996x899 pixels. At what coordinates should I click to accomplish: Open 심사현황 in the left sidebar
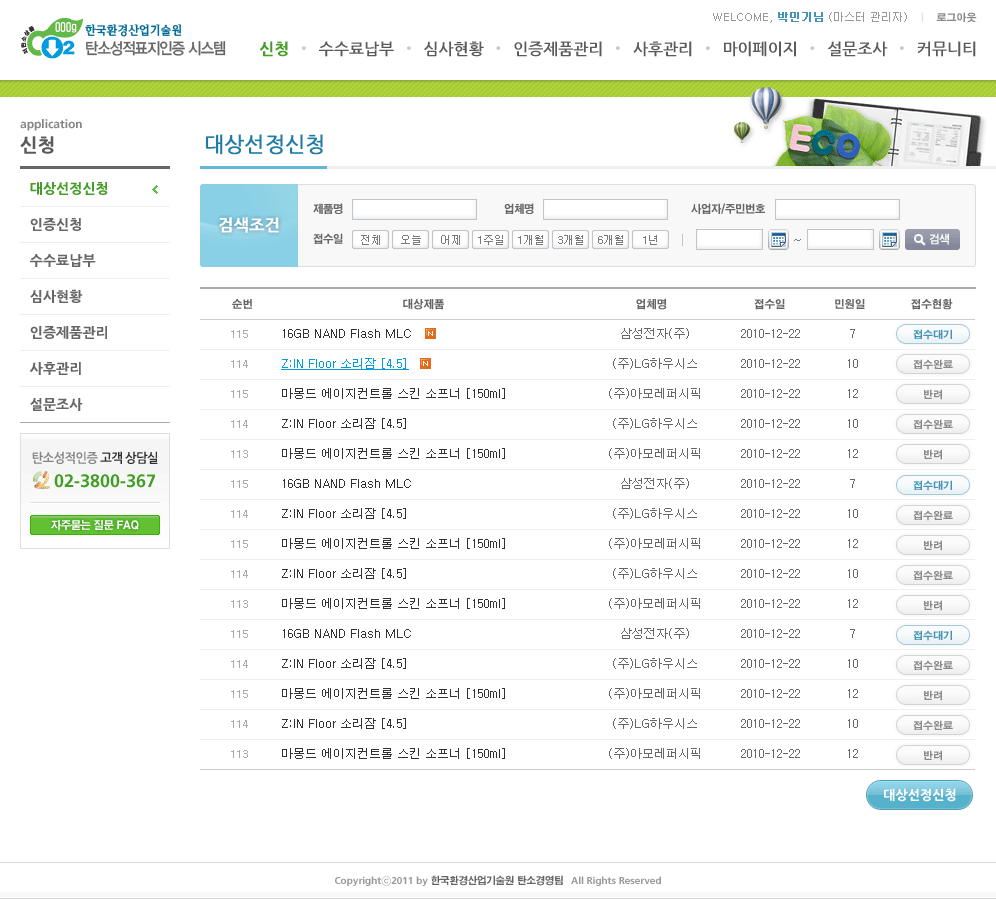click(56, 296)
